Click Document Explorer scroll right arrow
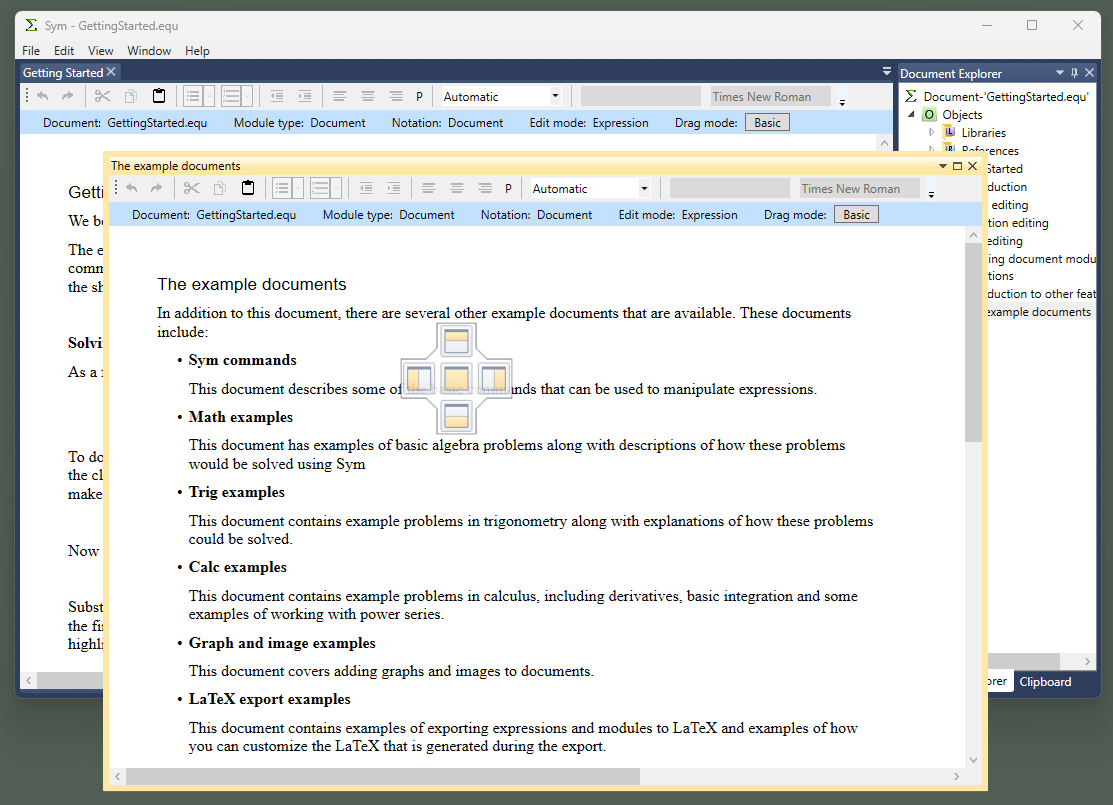 coord(1087,661)
